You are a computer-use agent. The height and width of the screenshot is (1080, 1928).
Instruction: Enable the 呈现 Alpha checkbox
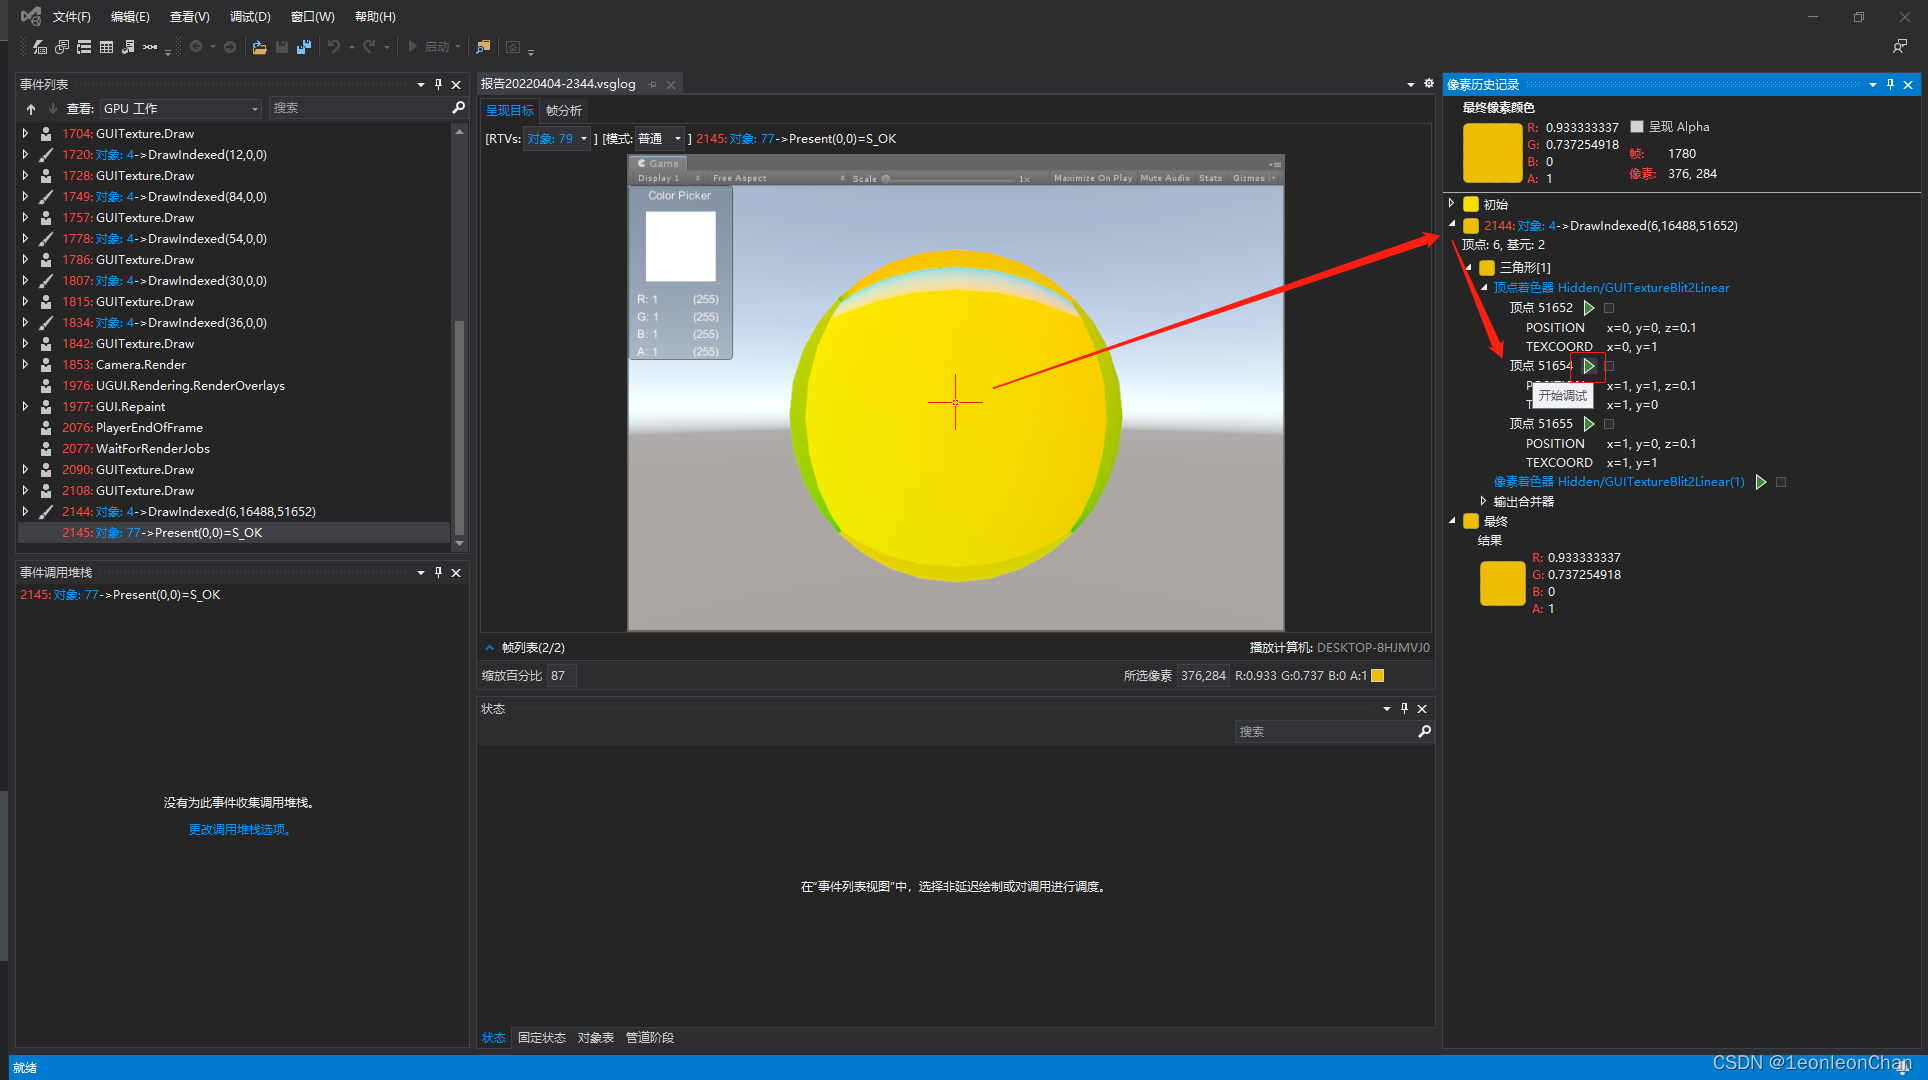point(1637,127)
